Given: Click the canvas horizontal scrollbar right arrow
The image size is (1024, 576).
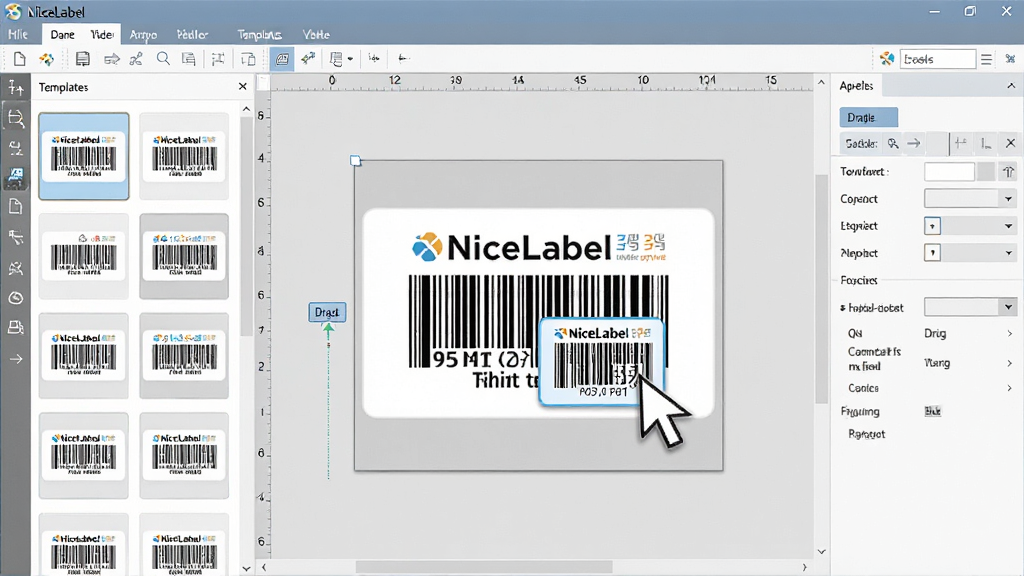Looking at the screenshot, I should click(805, 568).
